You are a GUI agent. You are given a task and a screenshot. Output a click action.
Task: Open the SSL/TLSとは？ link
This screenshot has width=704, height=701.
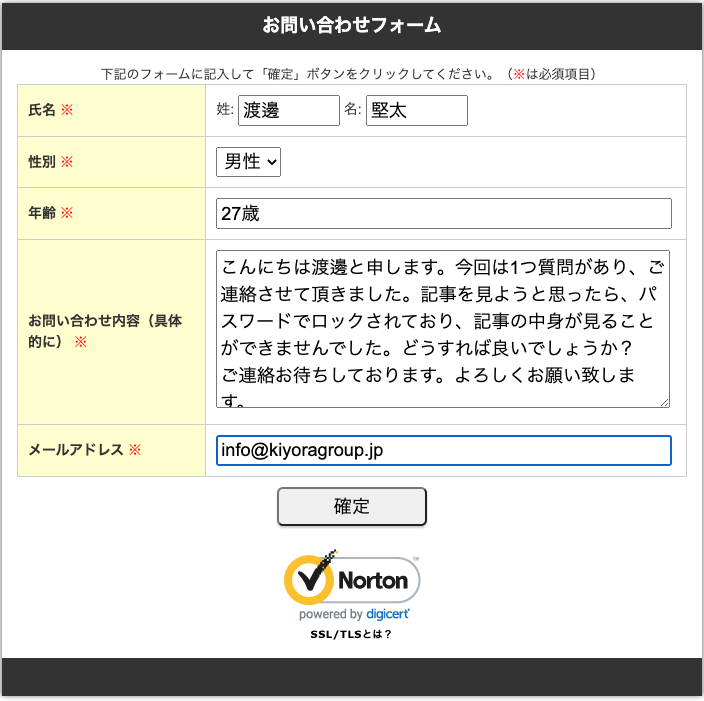click(351, 634)
